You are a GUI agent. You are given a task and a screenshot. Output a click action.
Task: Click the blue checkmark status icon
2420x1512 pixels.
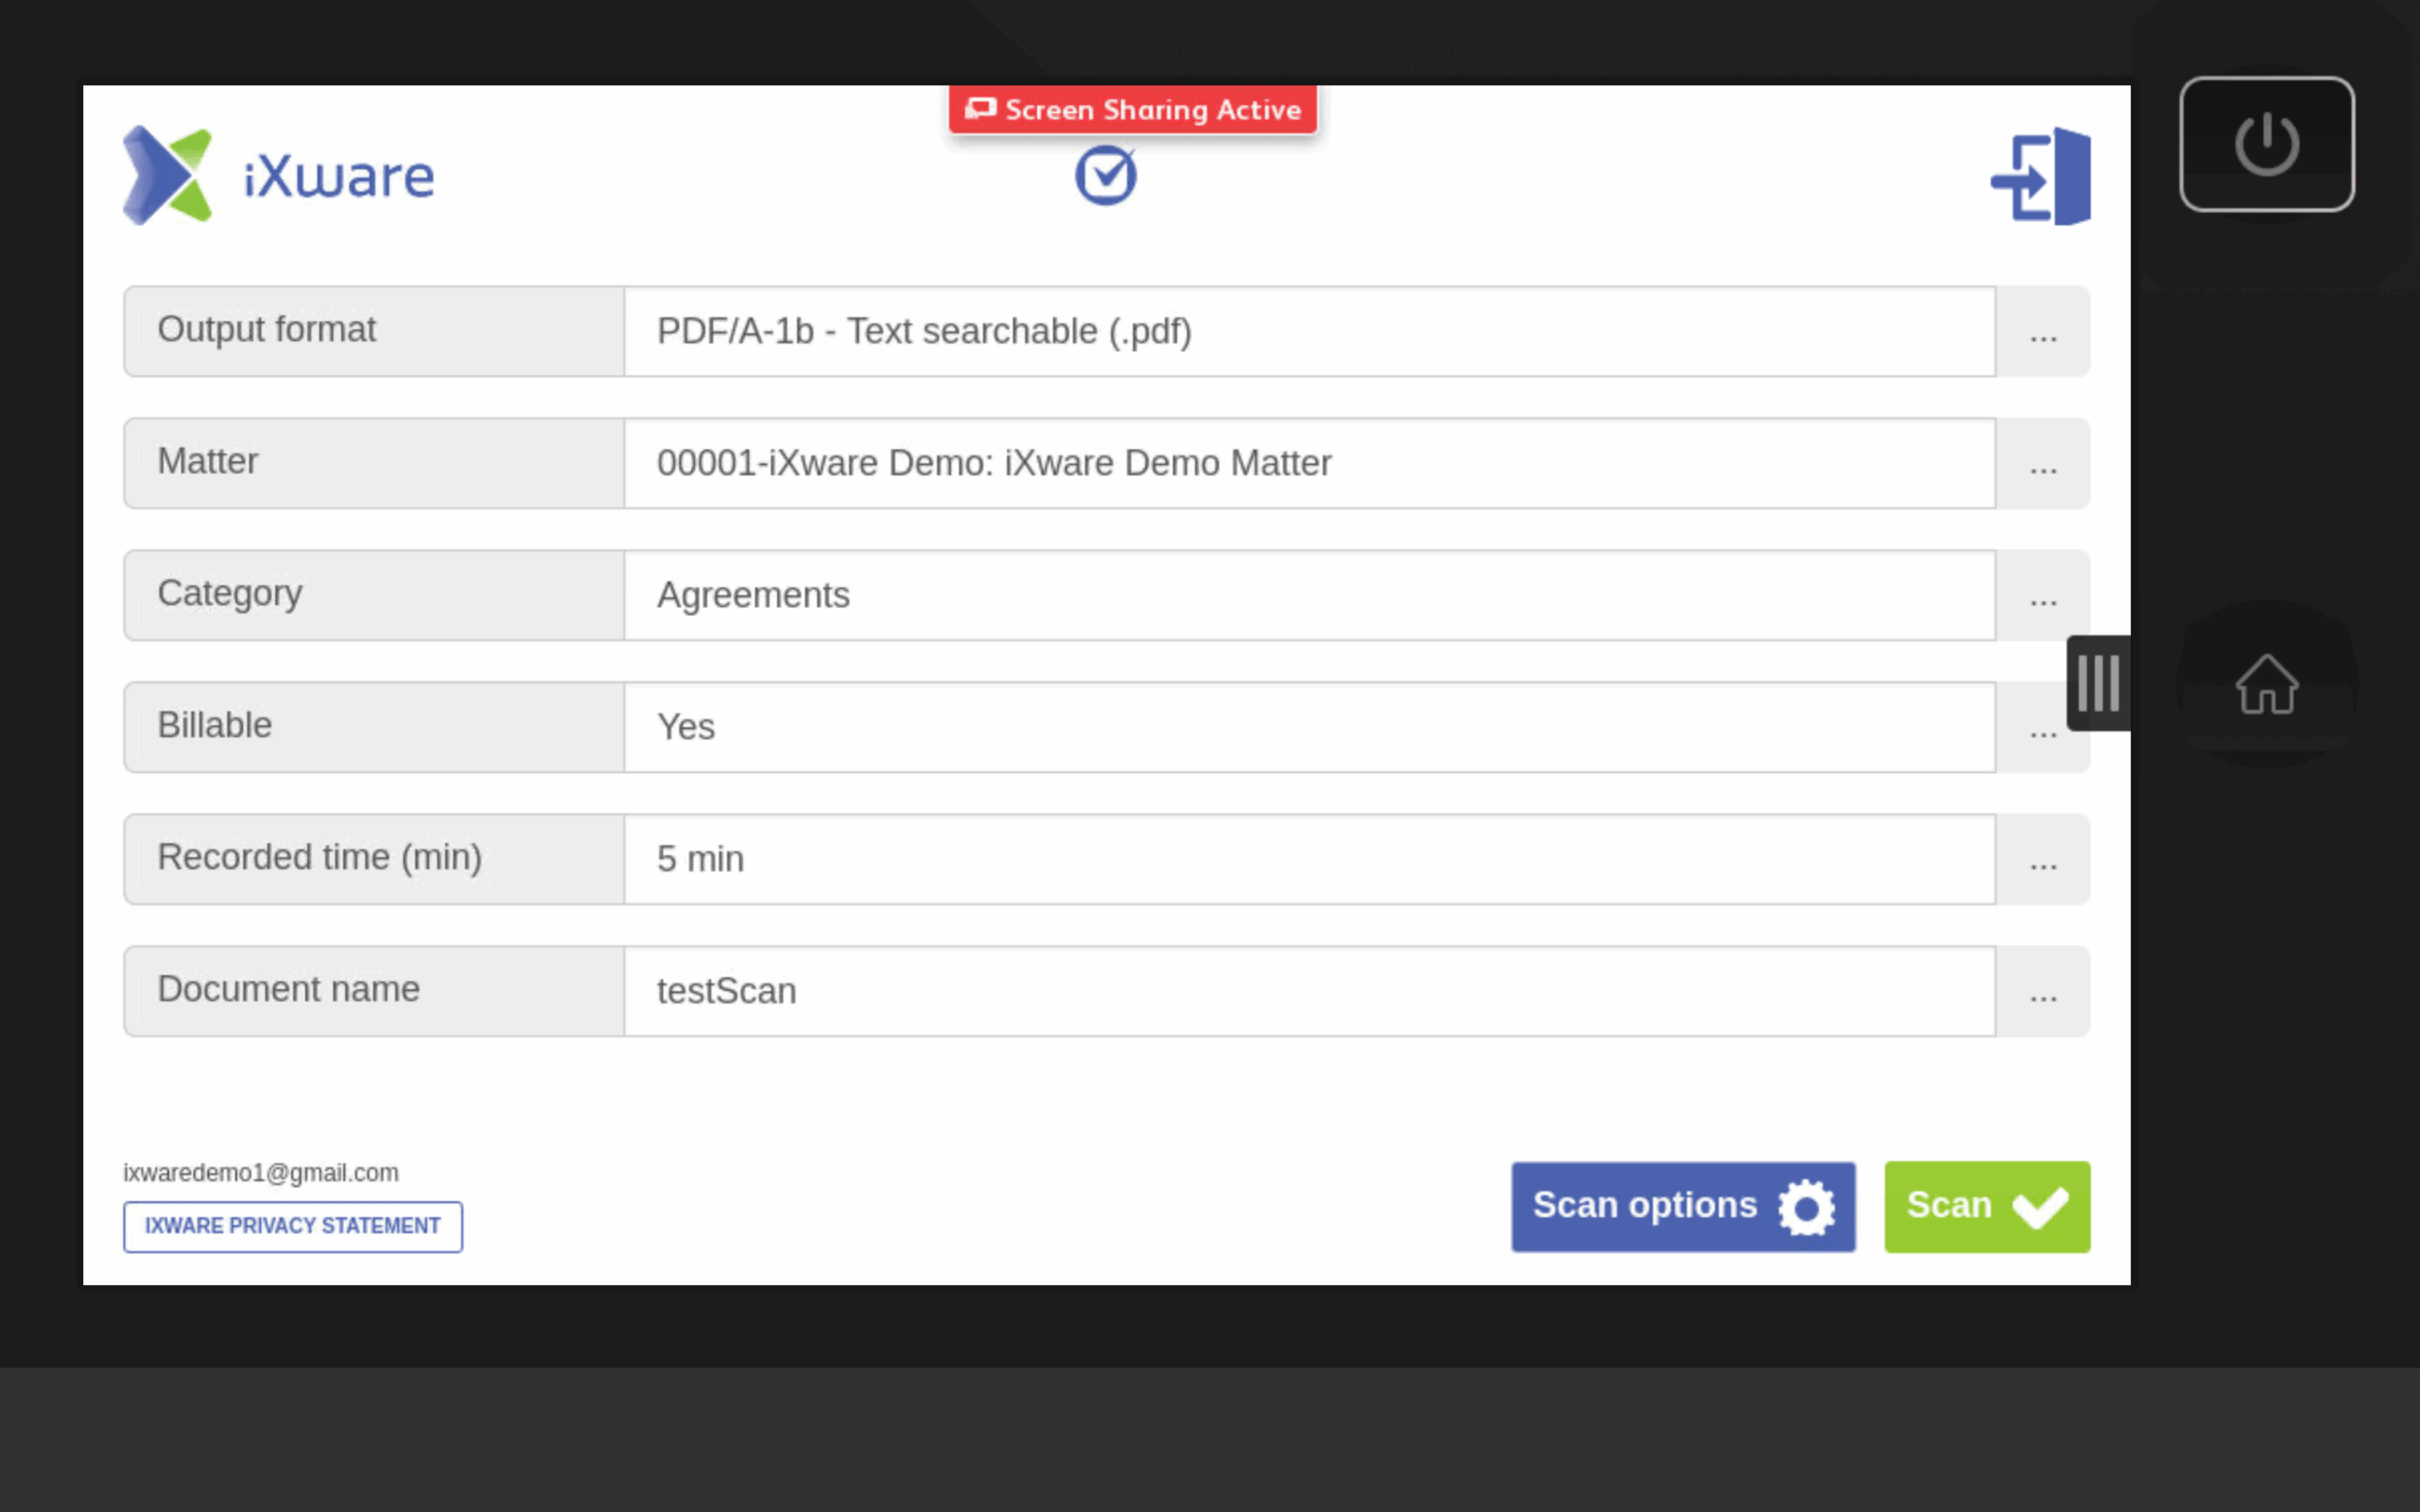[1106, 174]
